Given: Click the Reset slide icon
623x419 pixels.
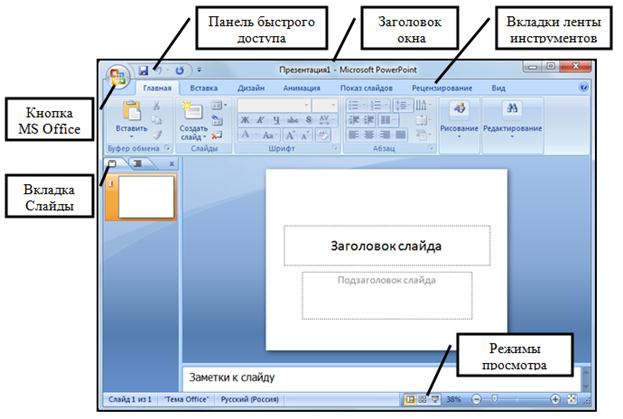Looking at the screenshot, I should point(217,120).
